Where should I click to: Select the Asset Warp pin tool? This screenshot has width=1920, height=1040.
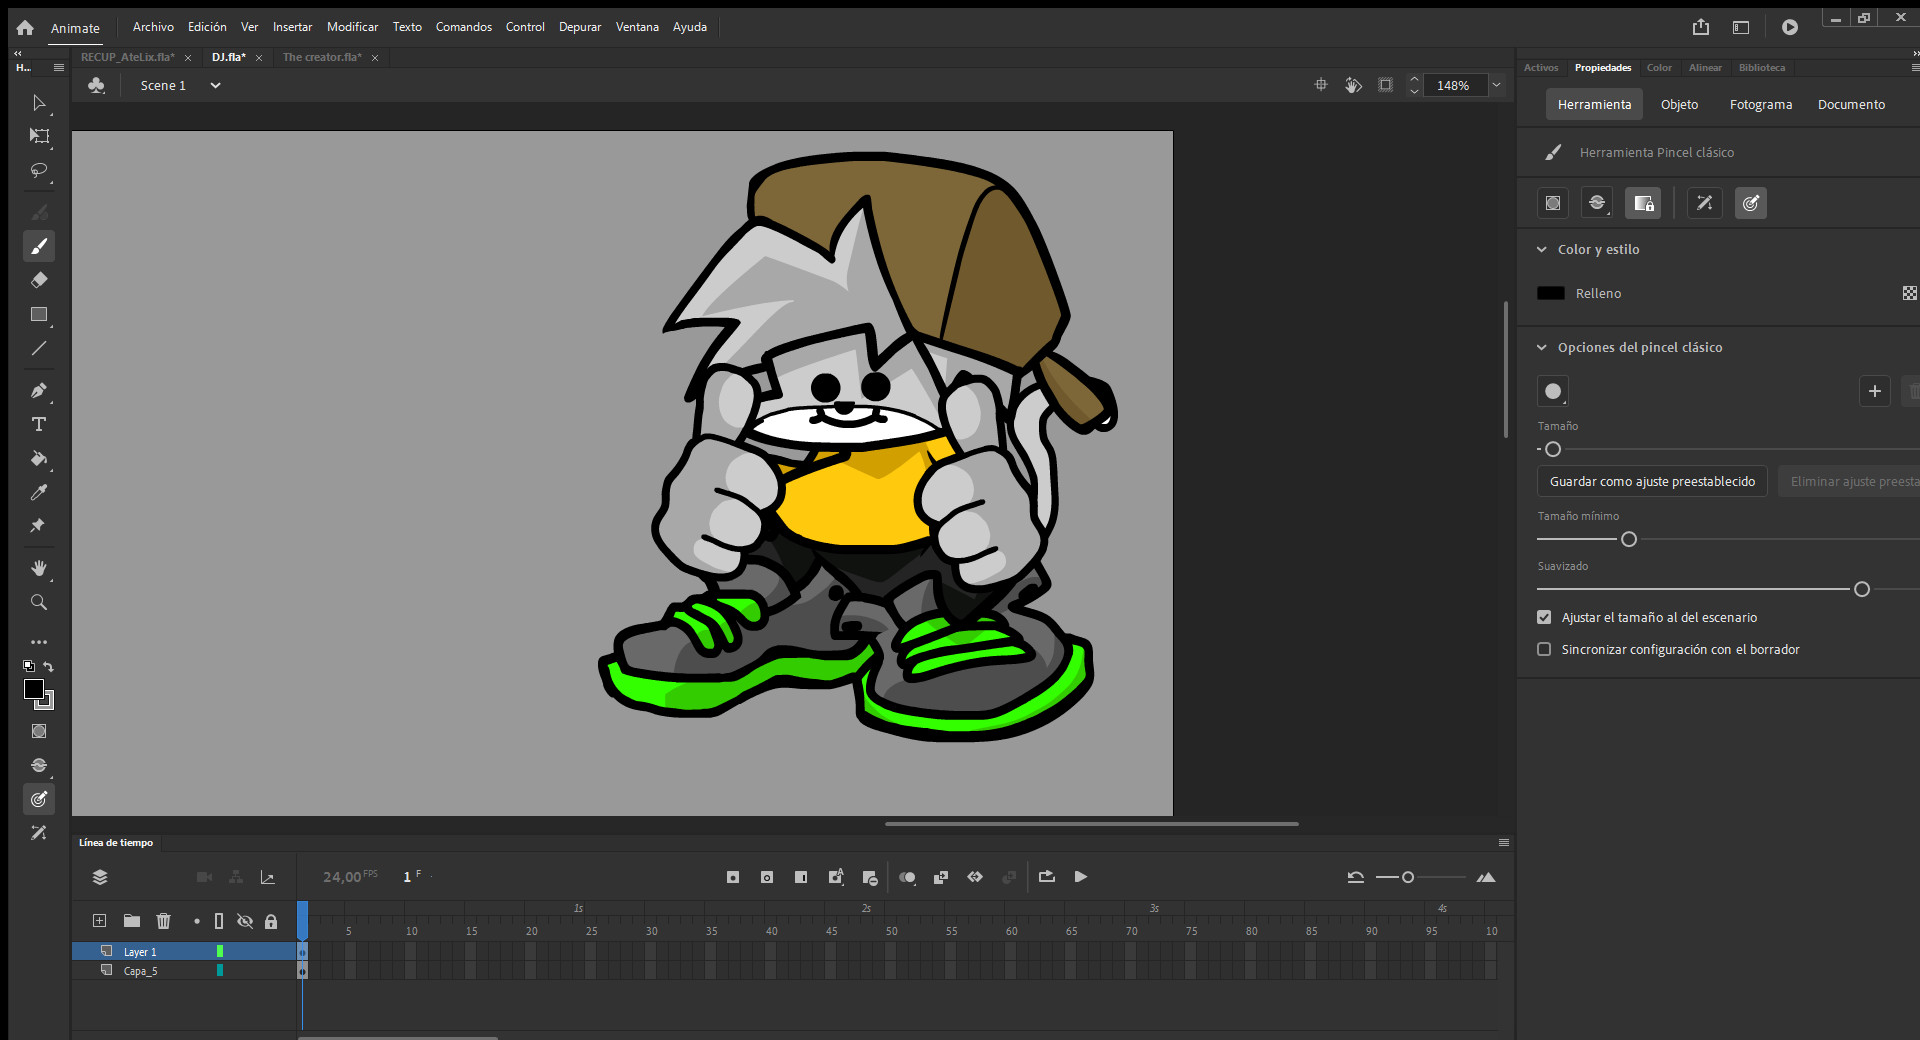point(39,526)
